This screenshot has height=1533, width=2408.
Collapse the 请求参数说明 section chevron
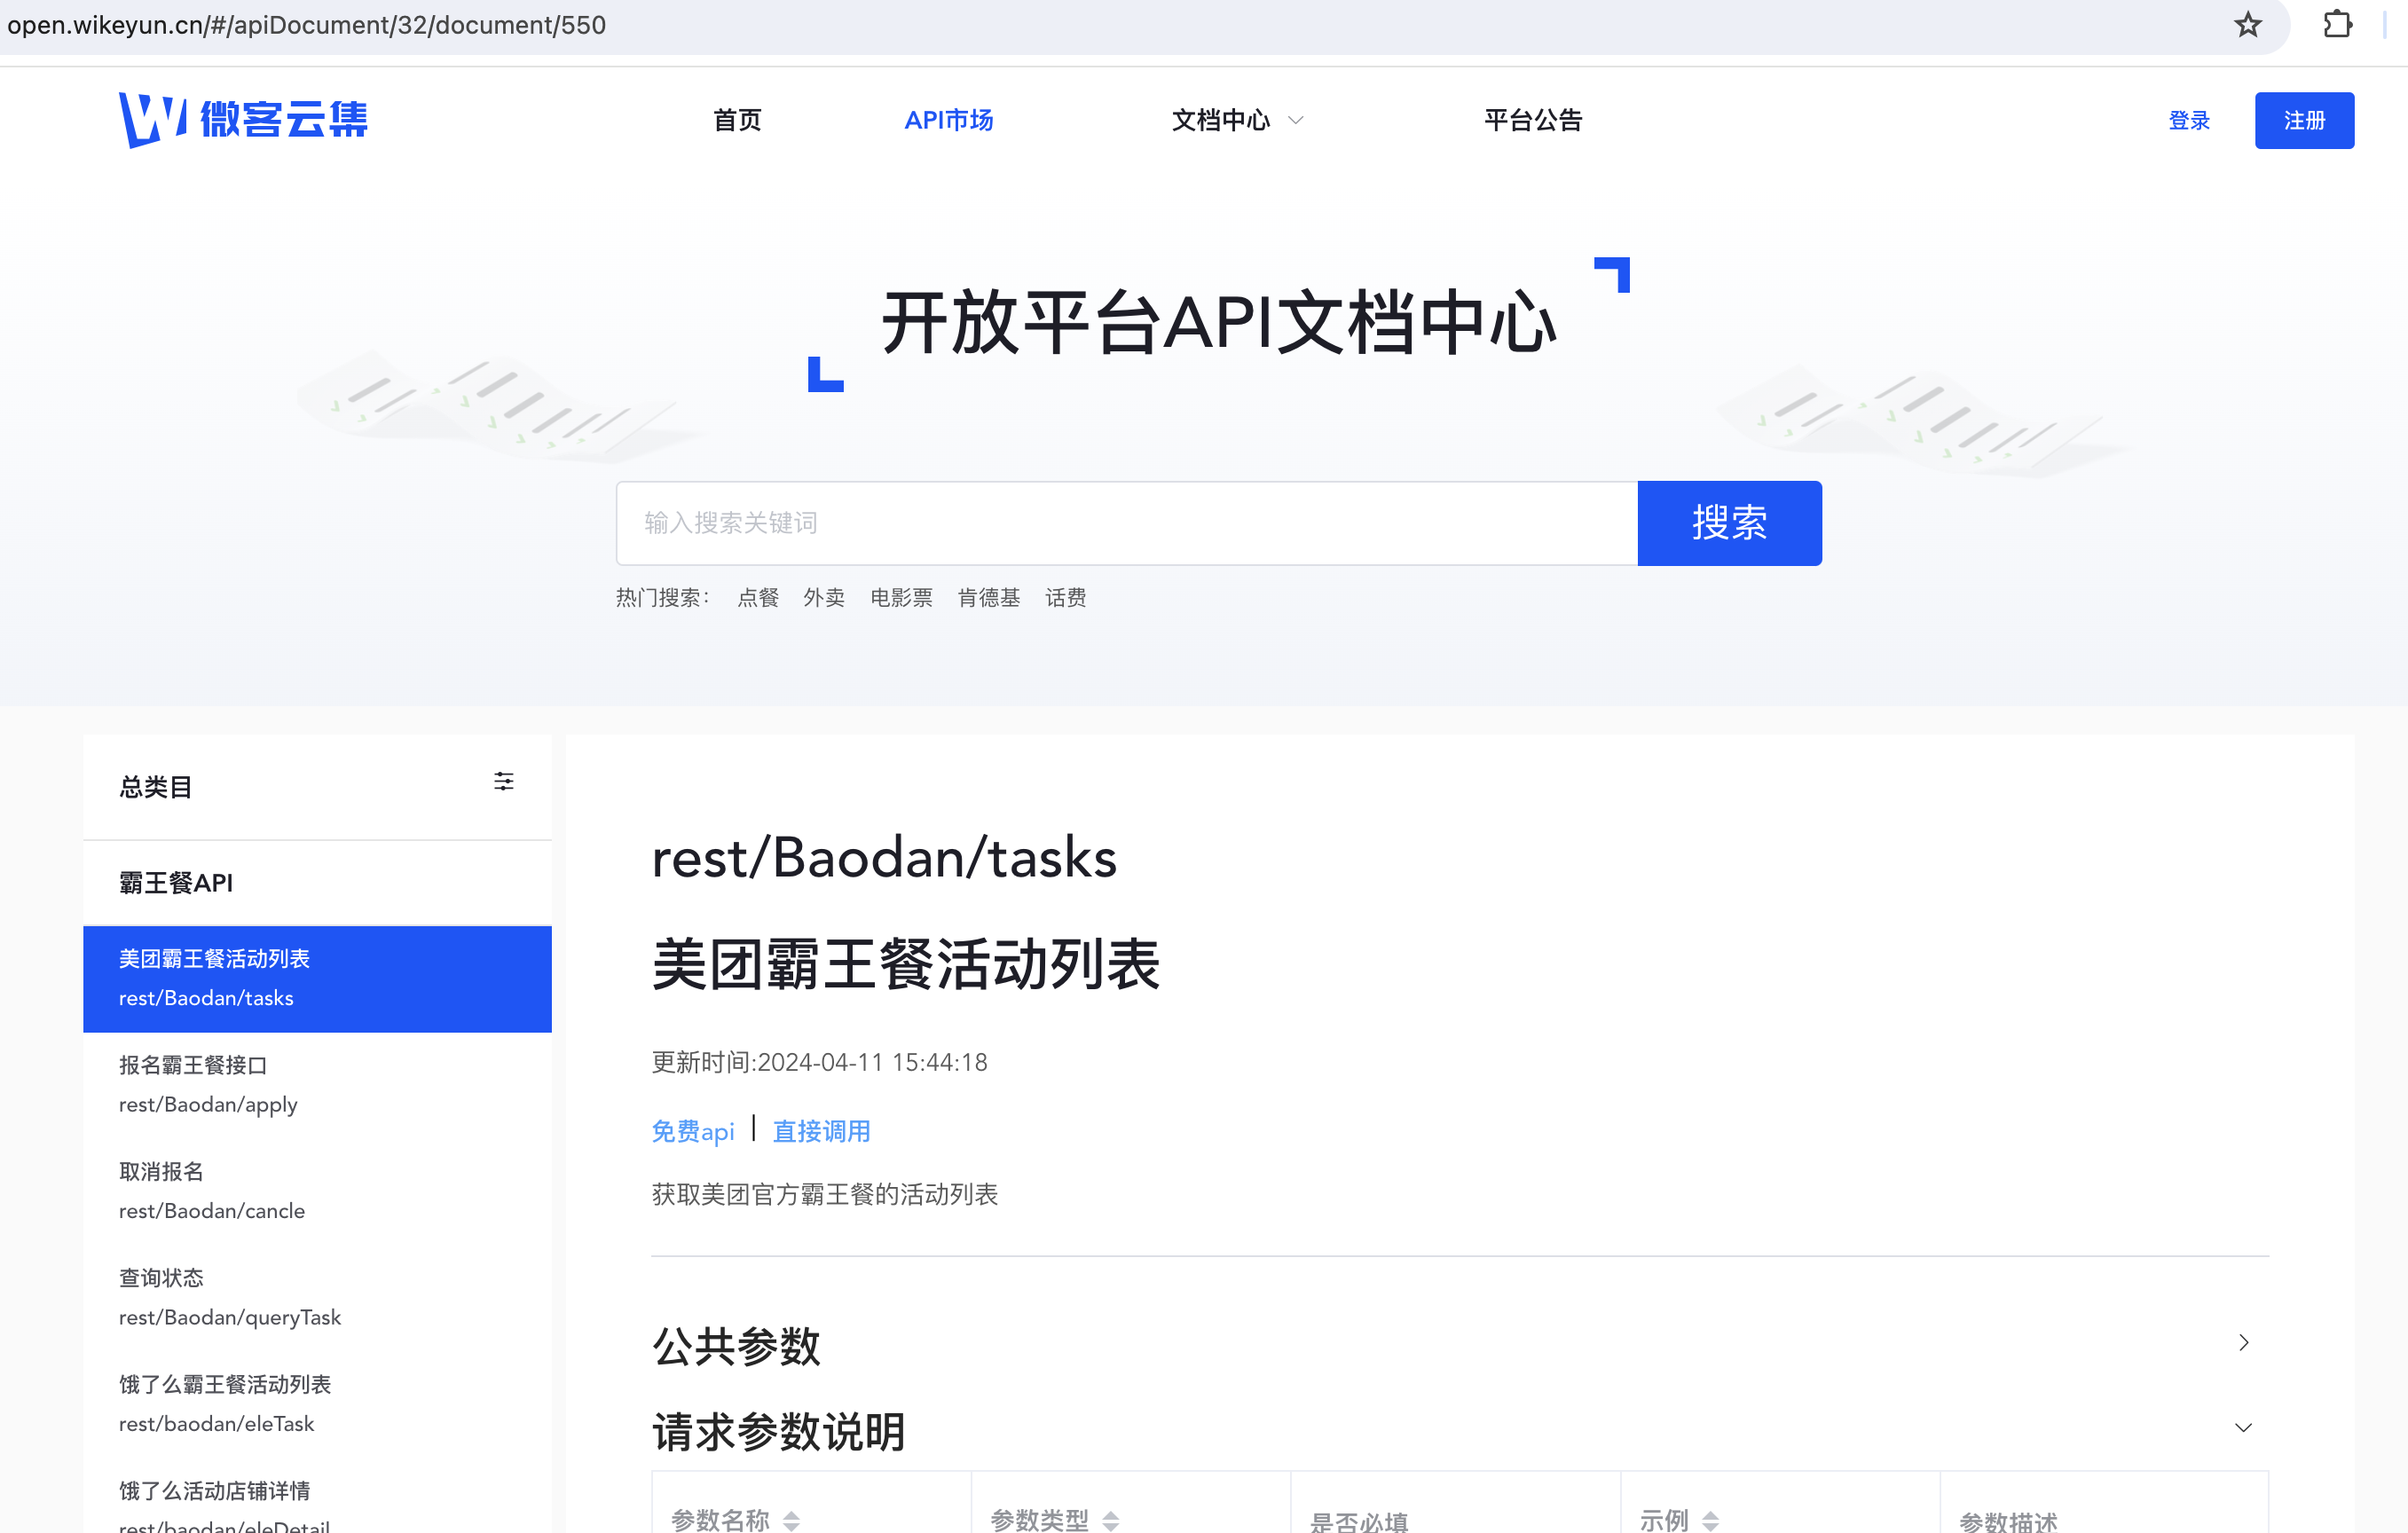pyautogui.click(x=2243, y=1427)
